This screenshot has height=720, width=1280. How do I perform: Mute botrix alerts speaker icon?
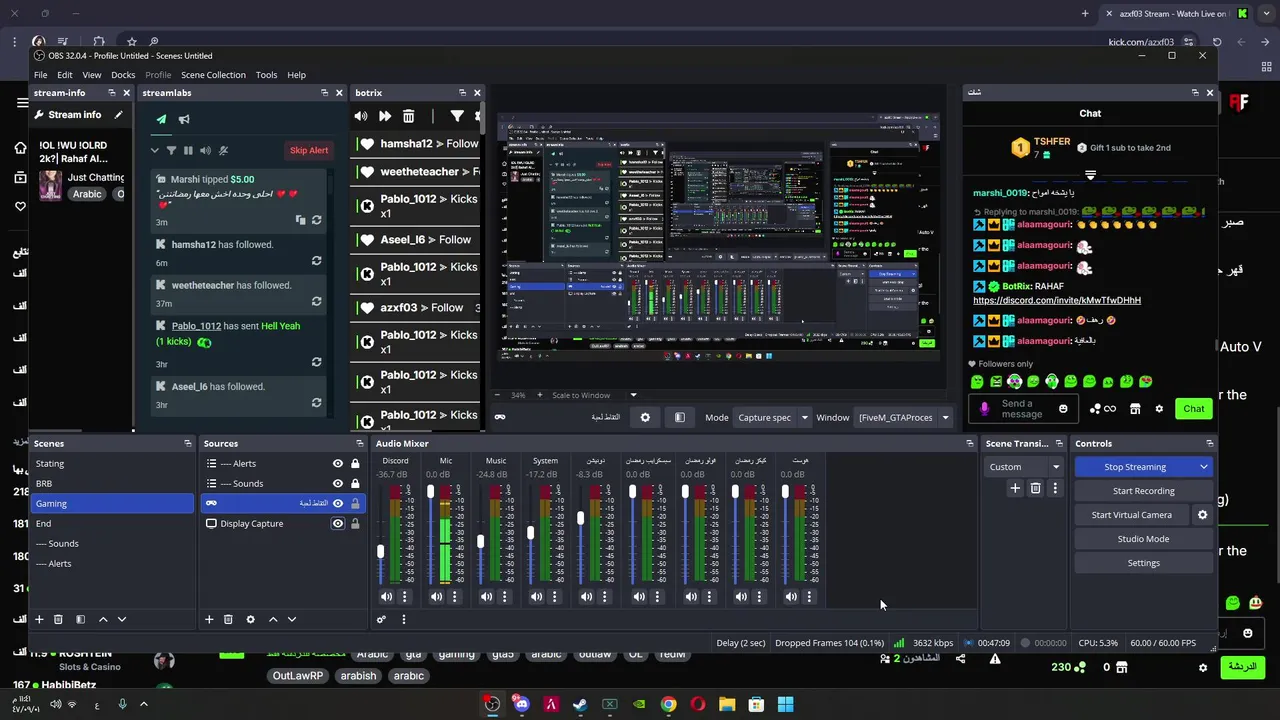pos(361,117)
